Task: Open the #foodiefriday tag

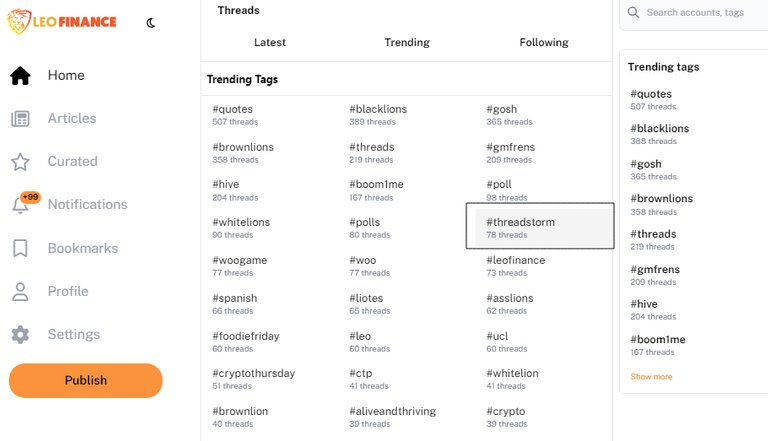Action: (x=245, y=342)
